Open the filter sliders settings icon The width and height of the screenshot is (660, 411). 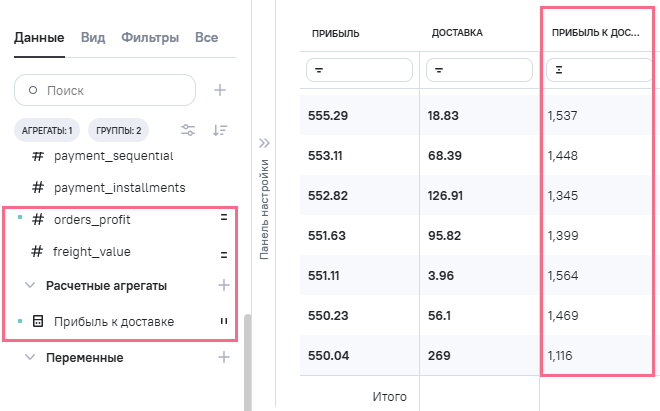pos(187,130)
